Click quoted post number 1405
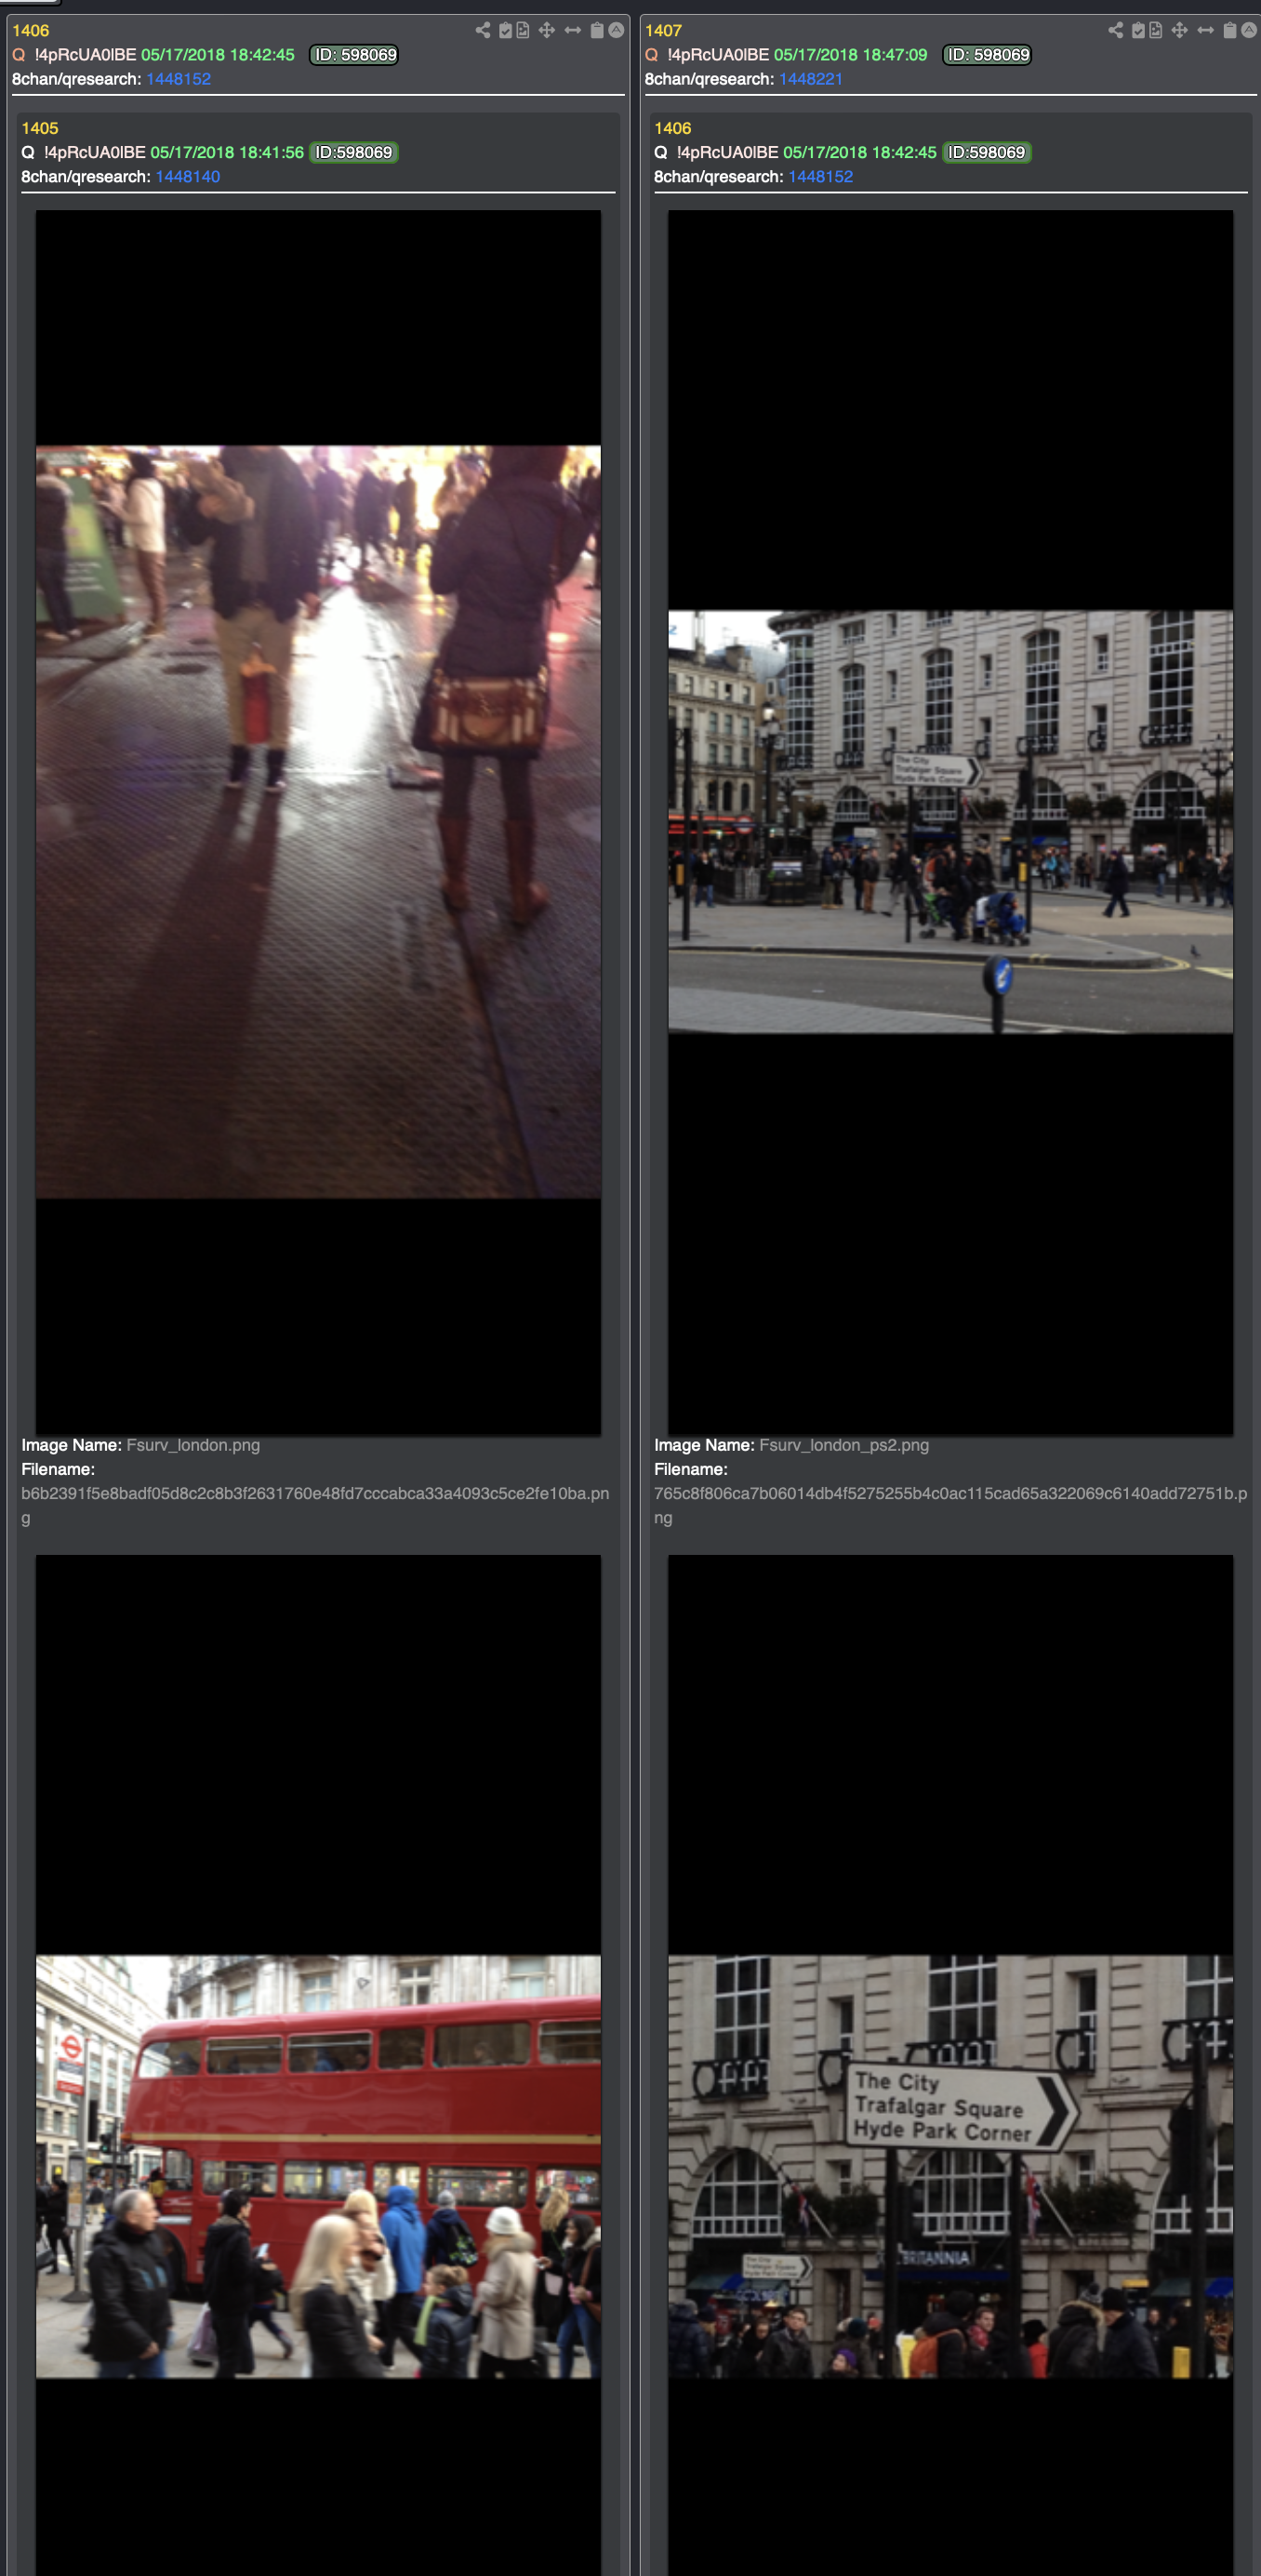Screen dimensions: 1261x2576 pos(40,128)
